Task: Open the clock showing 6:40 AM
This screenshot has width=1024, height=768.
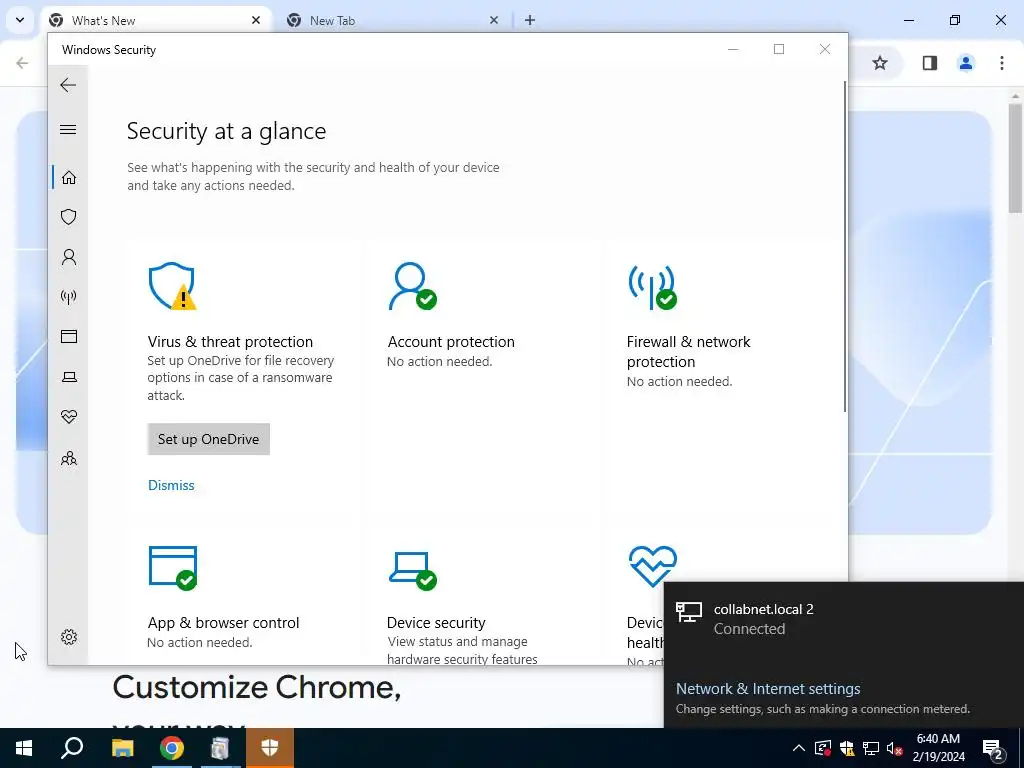Action: coord(938,748)
